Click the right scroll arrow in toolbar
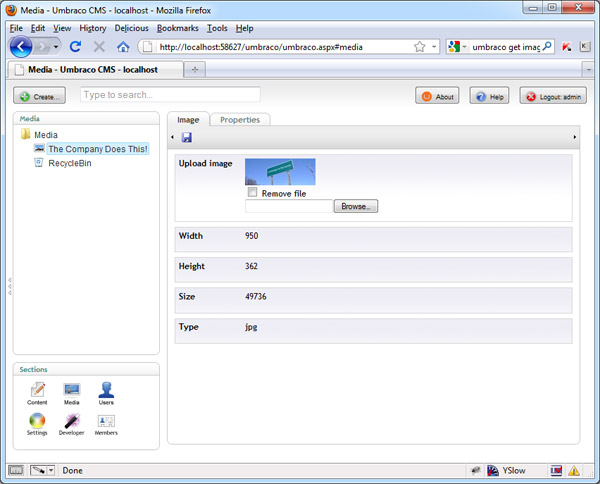Screen dimensions: 600x484 click(575, 137)
